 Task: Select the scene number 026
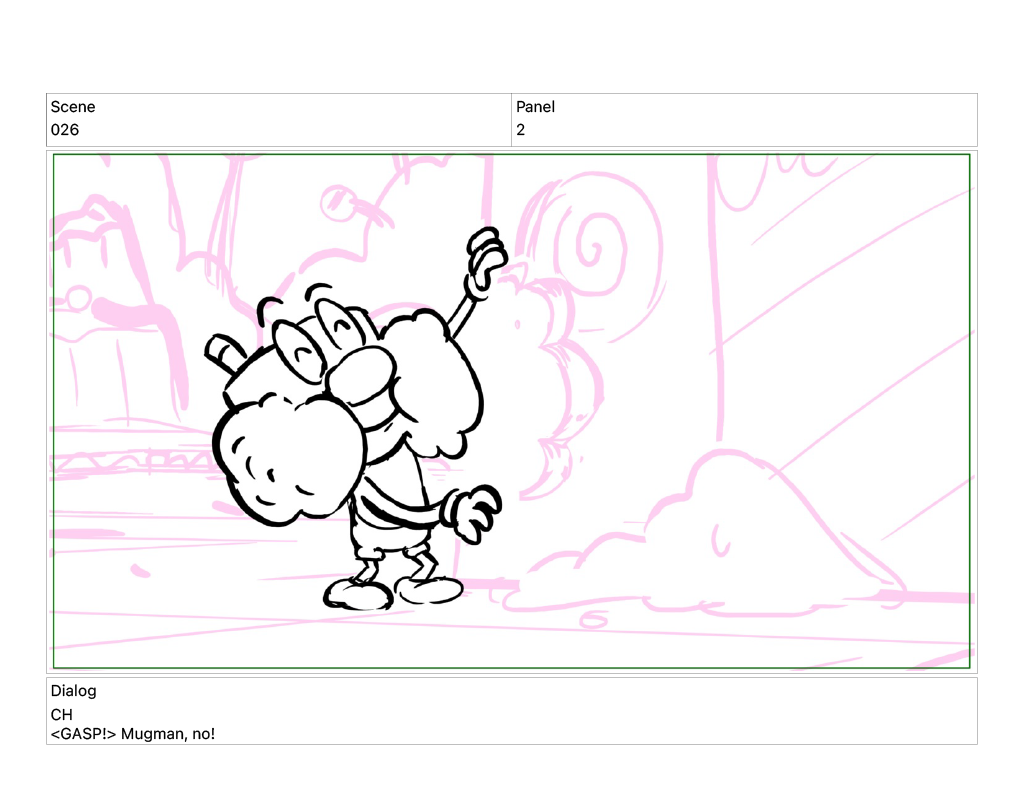pyautogui.click(x=65, y=130)
